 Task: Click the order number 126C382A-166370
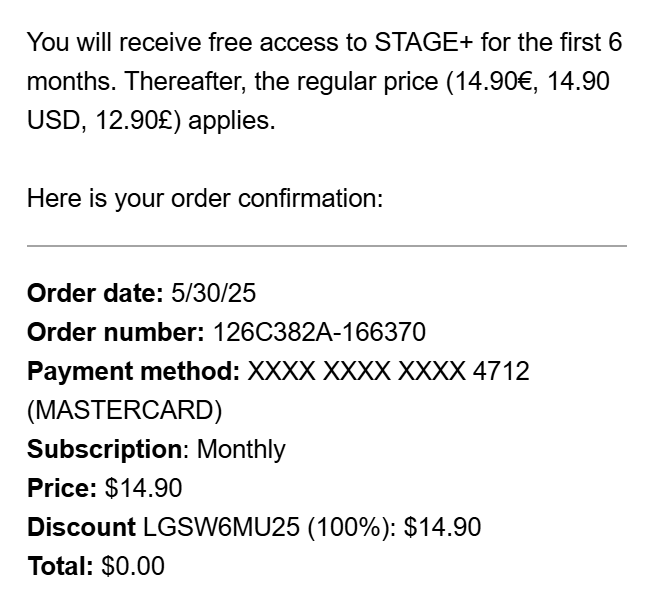pos(319,332)
